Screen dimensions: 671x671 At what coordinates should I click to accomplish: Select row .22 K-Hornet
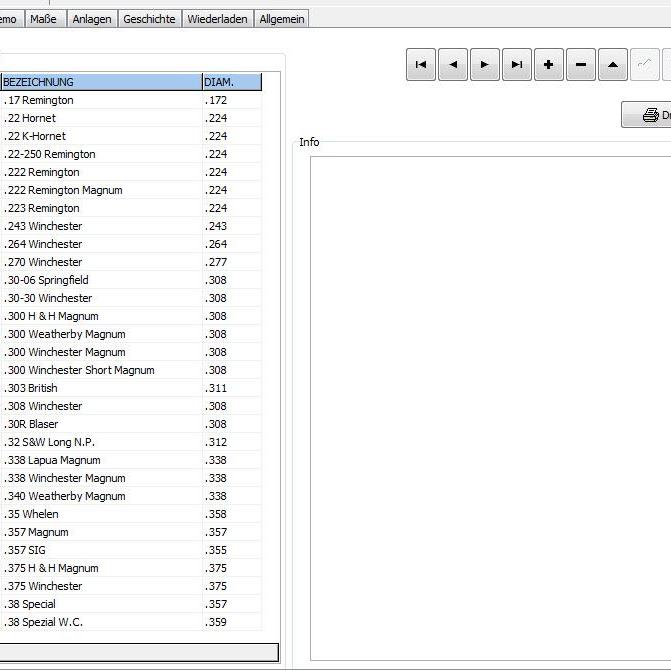point(131,136)
